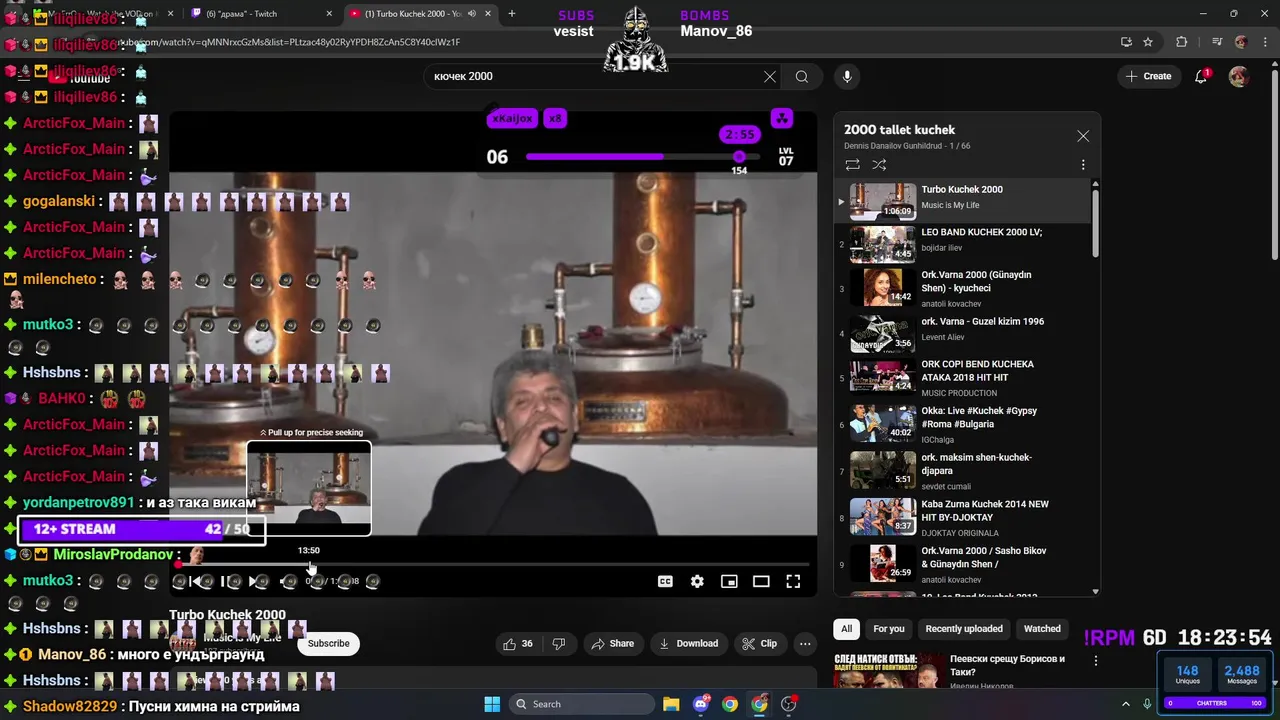
Task: Open Windows Start menu
Action: [492, 704]
